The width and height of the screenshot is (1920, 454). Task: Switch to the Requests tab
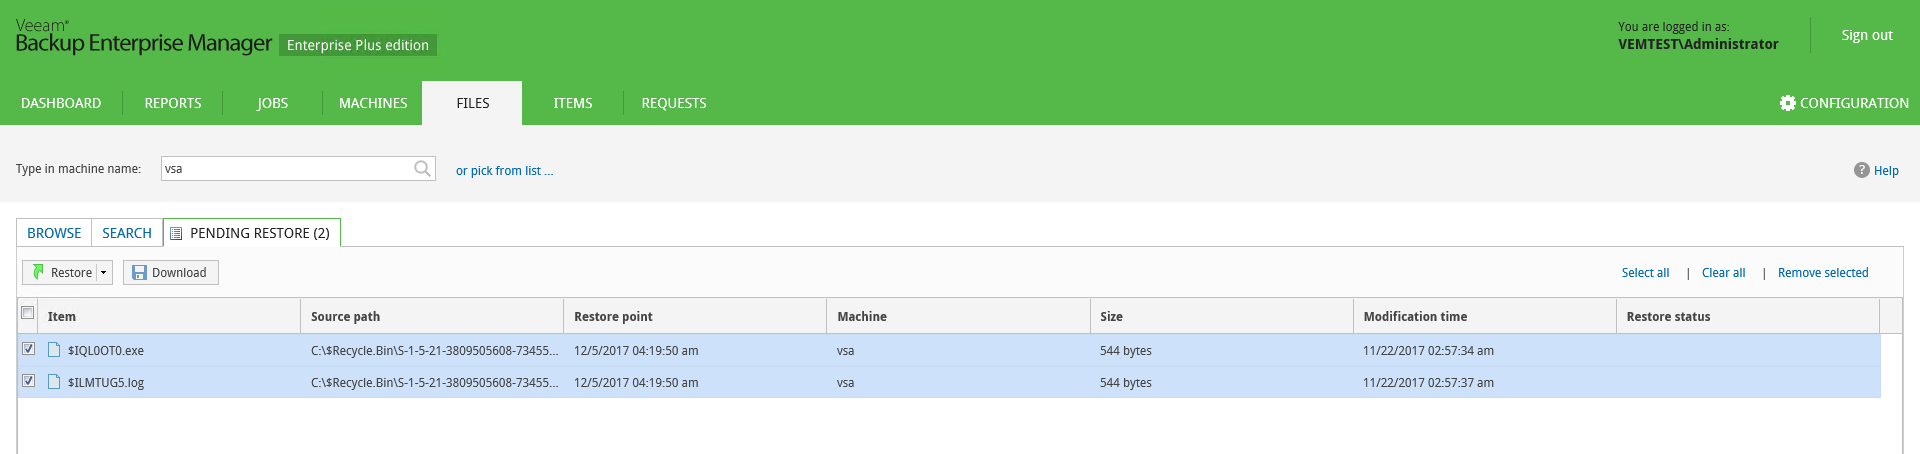point(674,103)
